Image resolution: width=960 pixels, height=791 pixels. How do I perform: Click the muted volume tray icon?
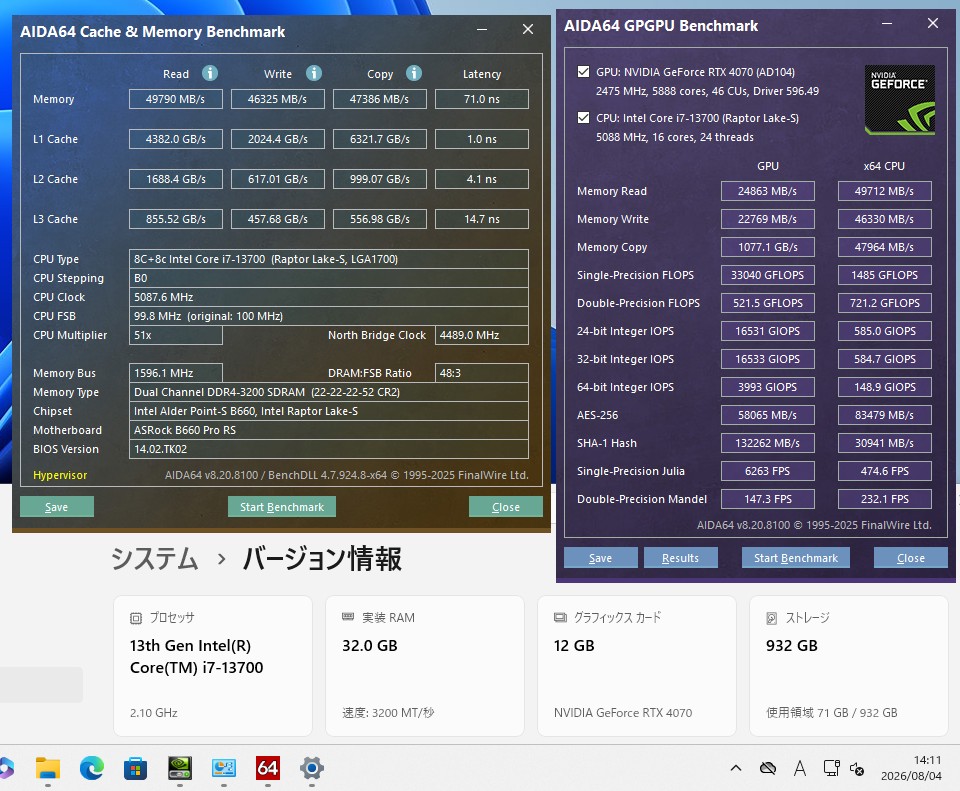857,769
